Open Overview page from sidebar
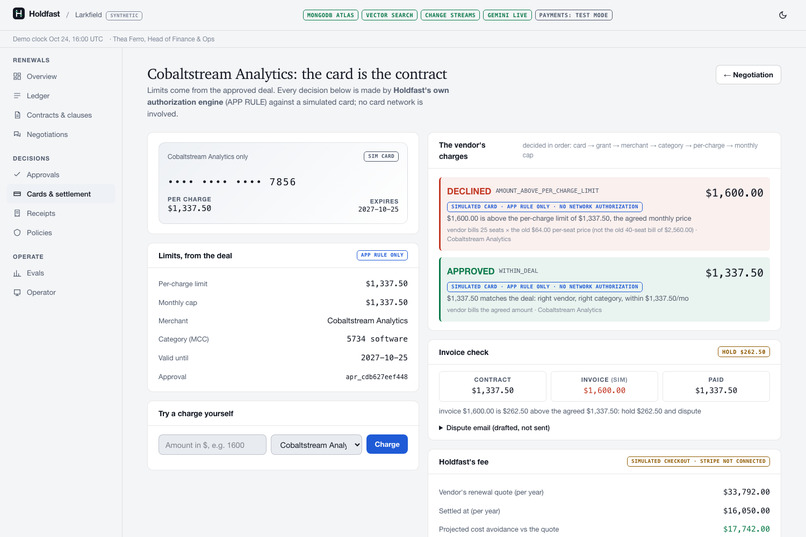806x537 pixels. point(61,76)
